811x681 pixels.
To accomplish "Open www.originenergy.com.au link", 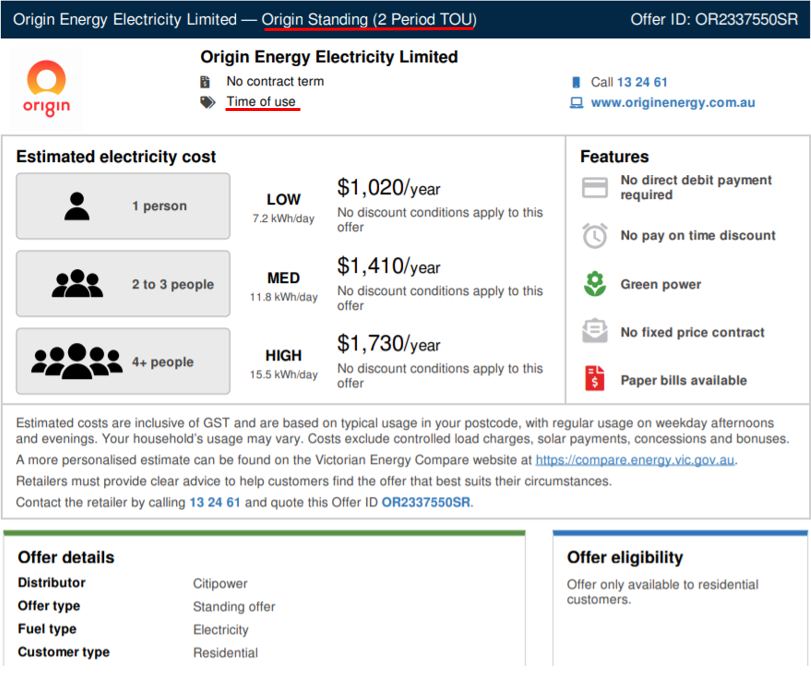I will pos(673,103).
